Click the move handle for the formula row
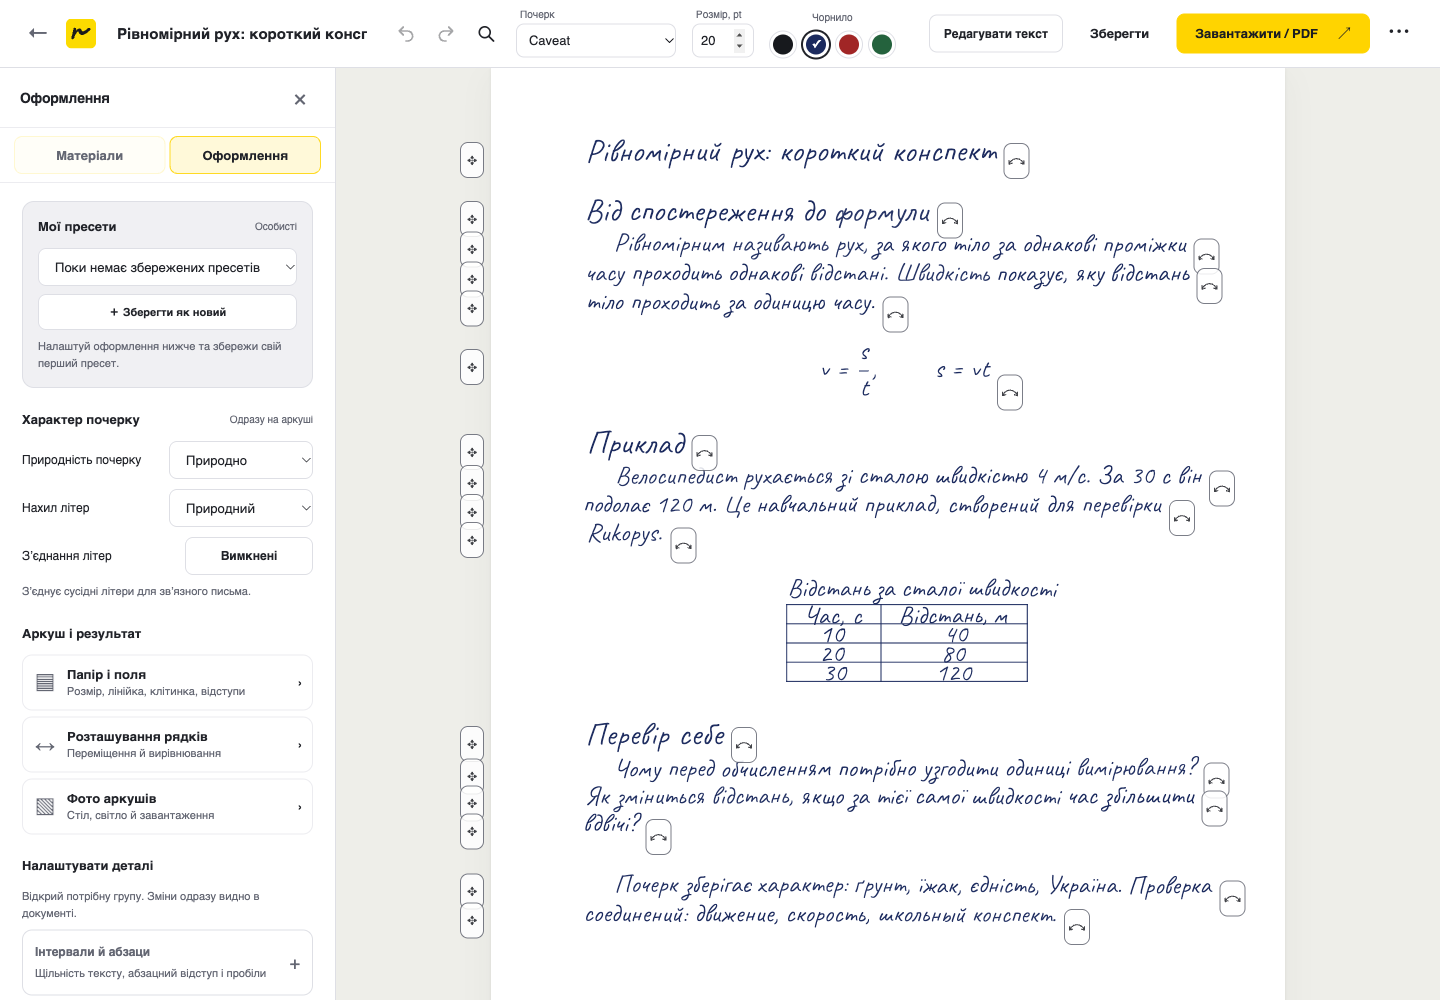This screenshot has height=1000, width=1440. (472, 367)
